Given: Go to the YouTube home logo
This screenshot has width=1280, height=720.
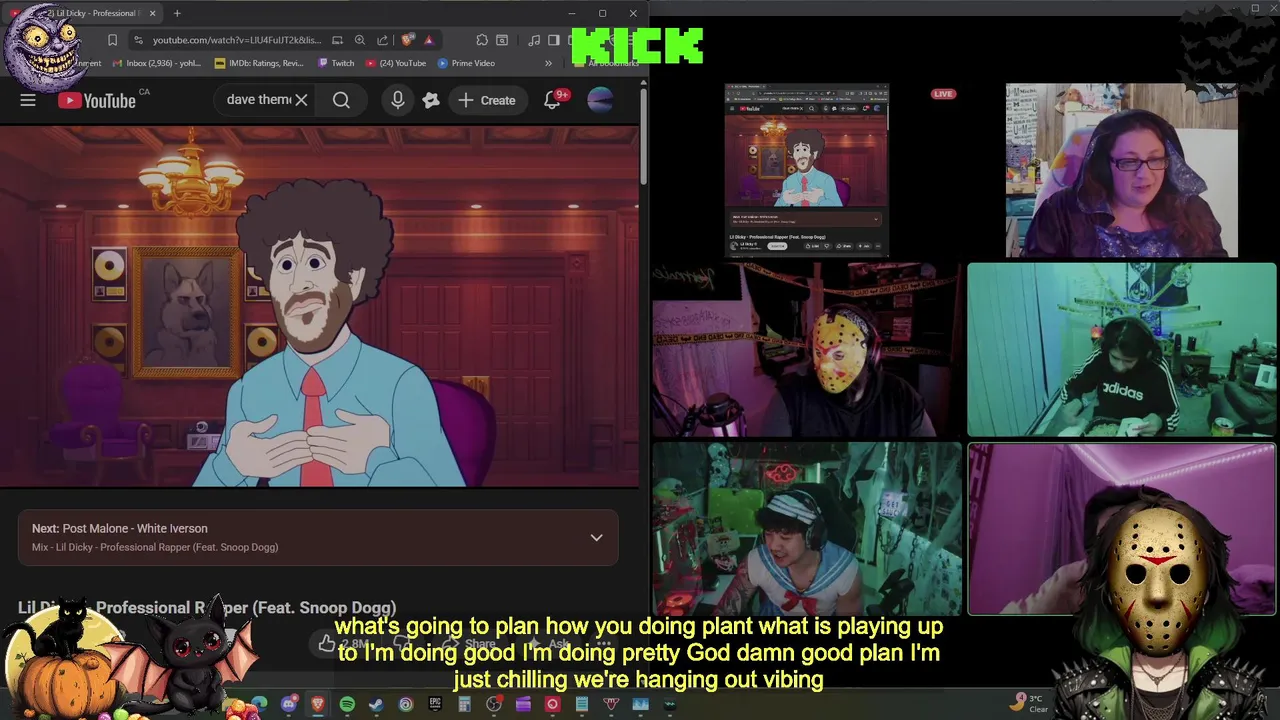Looking at the screenshot, I should [x=96, y=100].
